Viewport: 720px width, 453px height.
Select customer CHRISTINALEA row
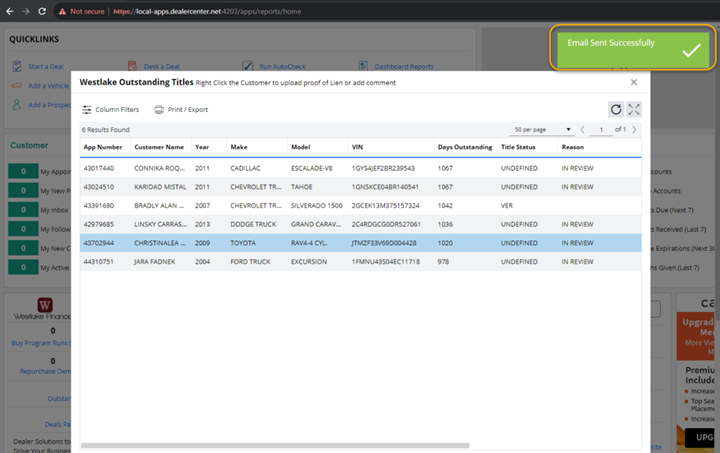[x=360, y=243]
